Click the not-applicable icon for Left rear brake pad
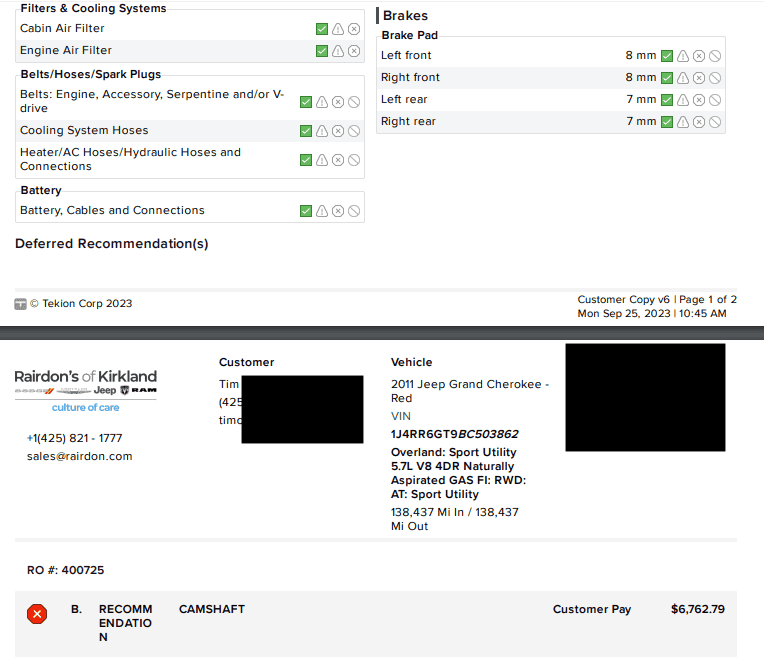 [x=715, y=100]
